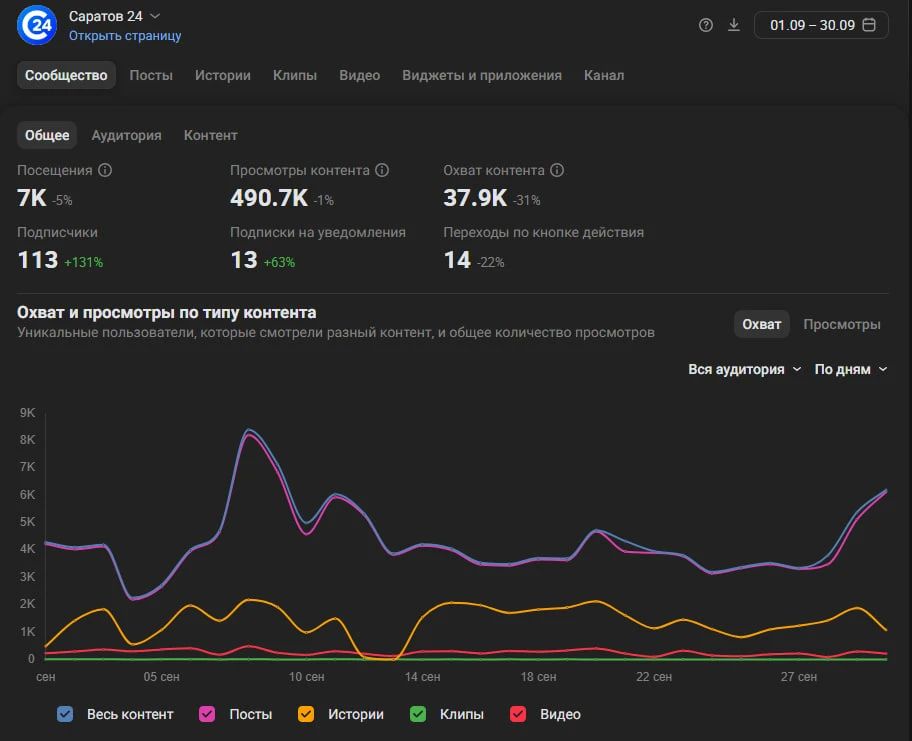Screen dimensions: 912x741
Task: Click the 22 сен date label on the chart axis
Action: [x=654, y=676]
